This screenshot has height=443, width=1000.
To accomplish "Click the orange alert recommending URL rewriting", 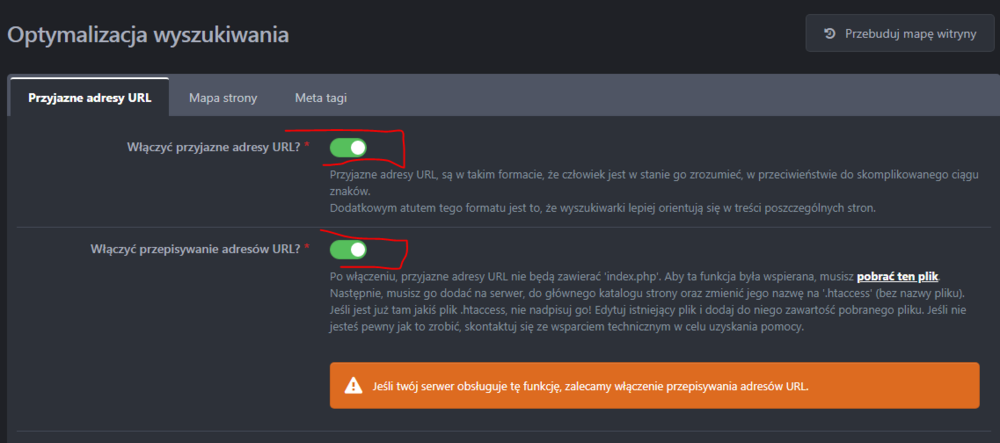I will click(x=654, y=385).
